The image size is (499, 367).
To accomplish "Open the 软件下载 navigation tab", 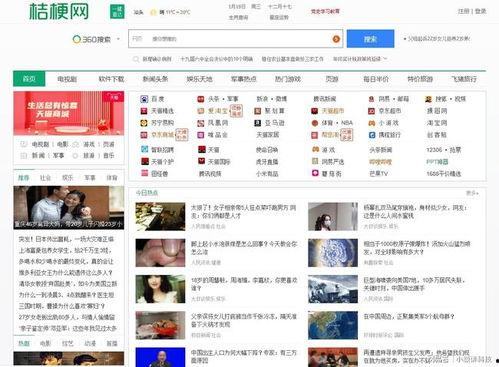I will tap(111, 79).
